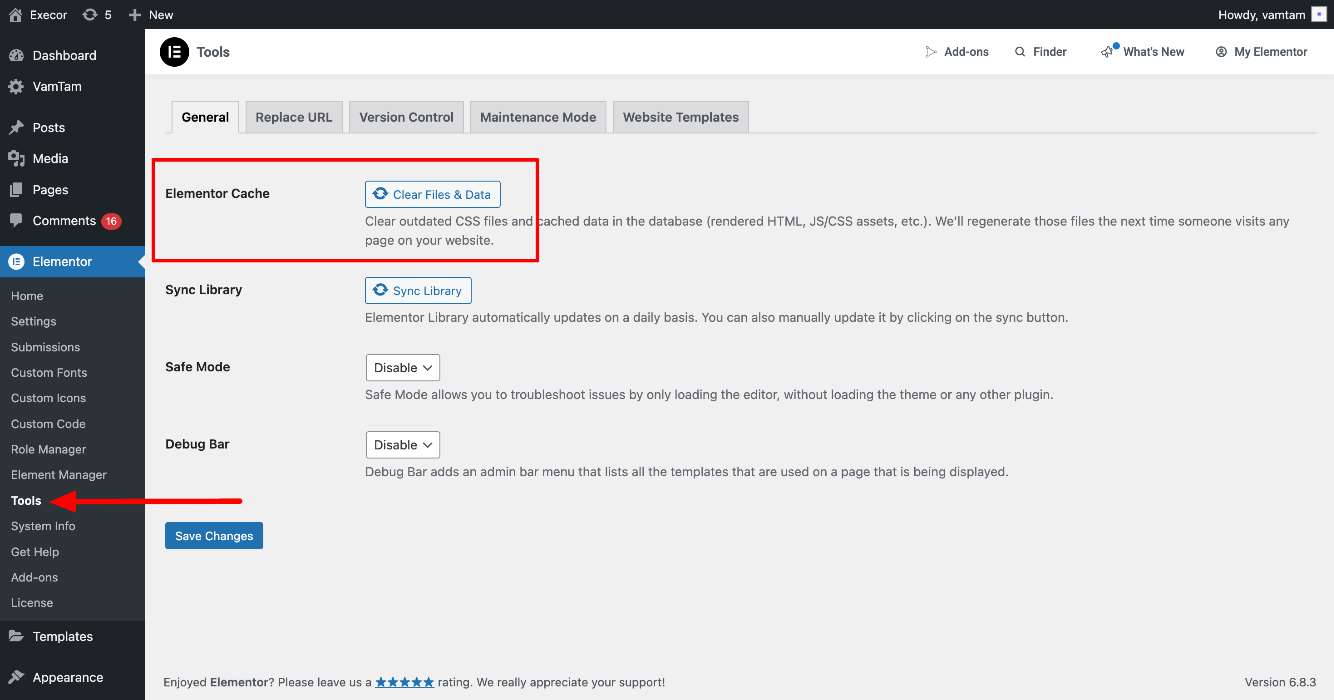Click the My Elementor account icon
The height and width of the screenshot is (700, 1334).
pyautogui.click(x=1221, y=52)
